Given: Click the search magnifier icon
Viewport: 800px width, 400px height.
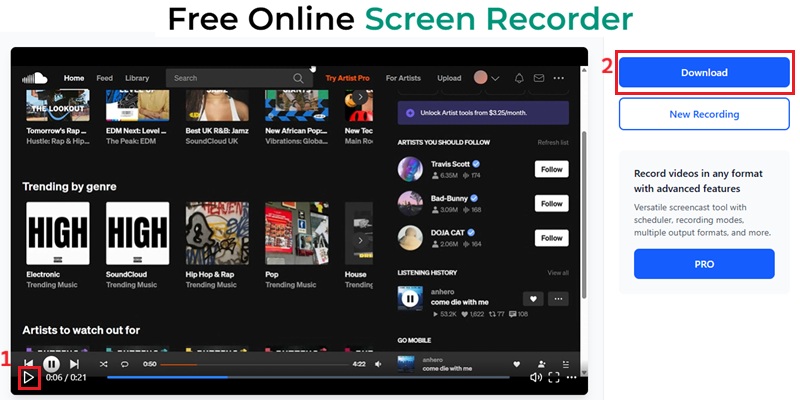Looking at the screenshot, I should click(298, 78).
